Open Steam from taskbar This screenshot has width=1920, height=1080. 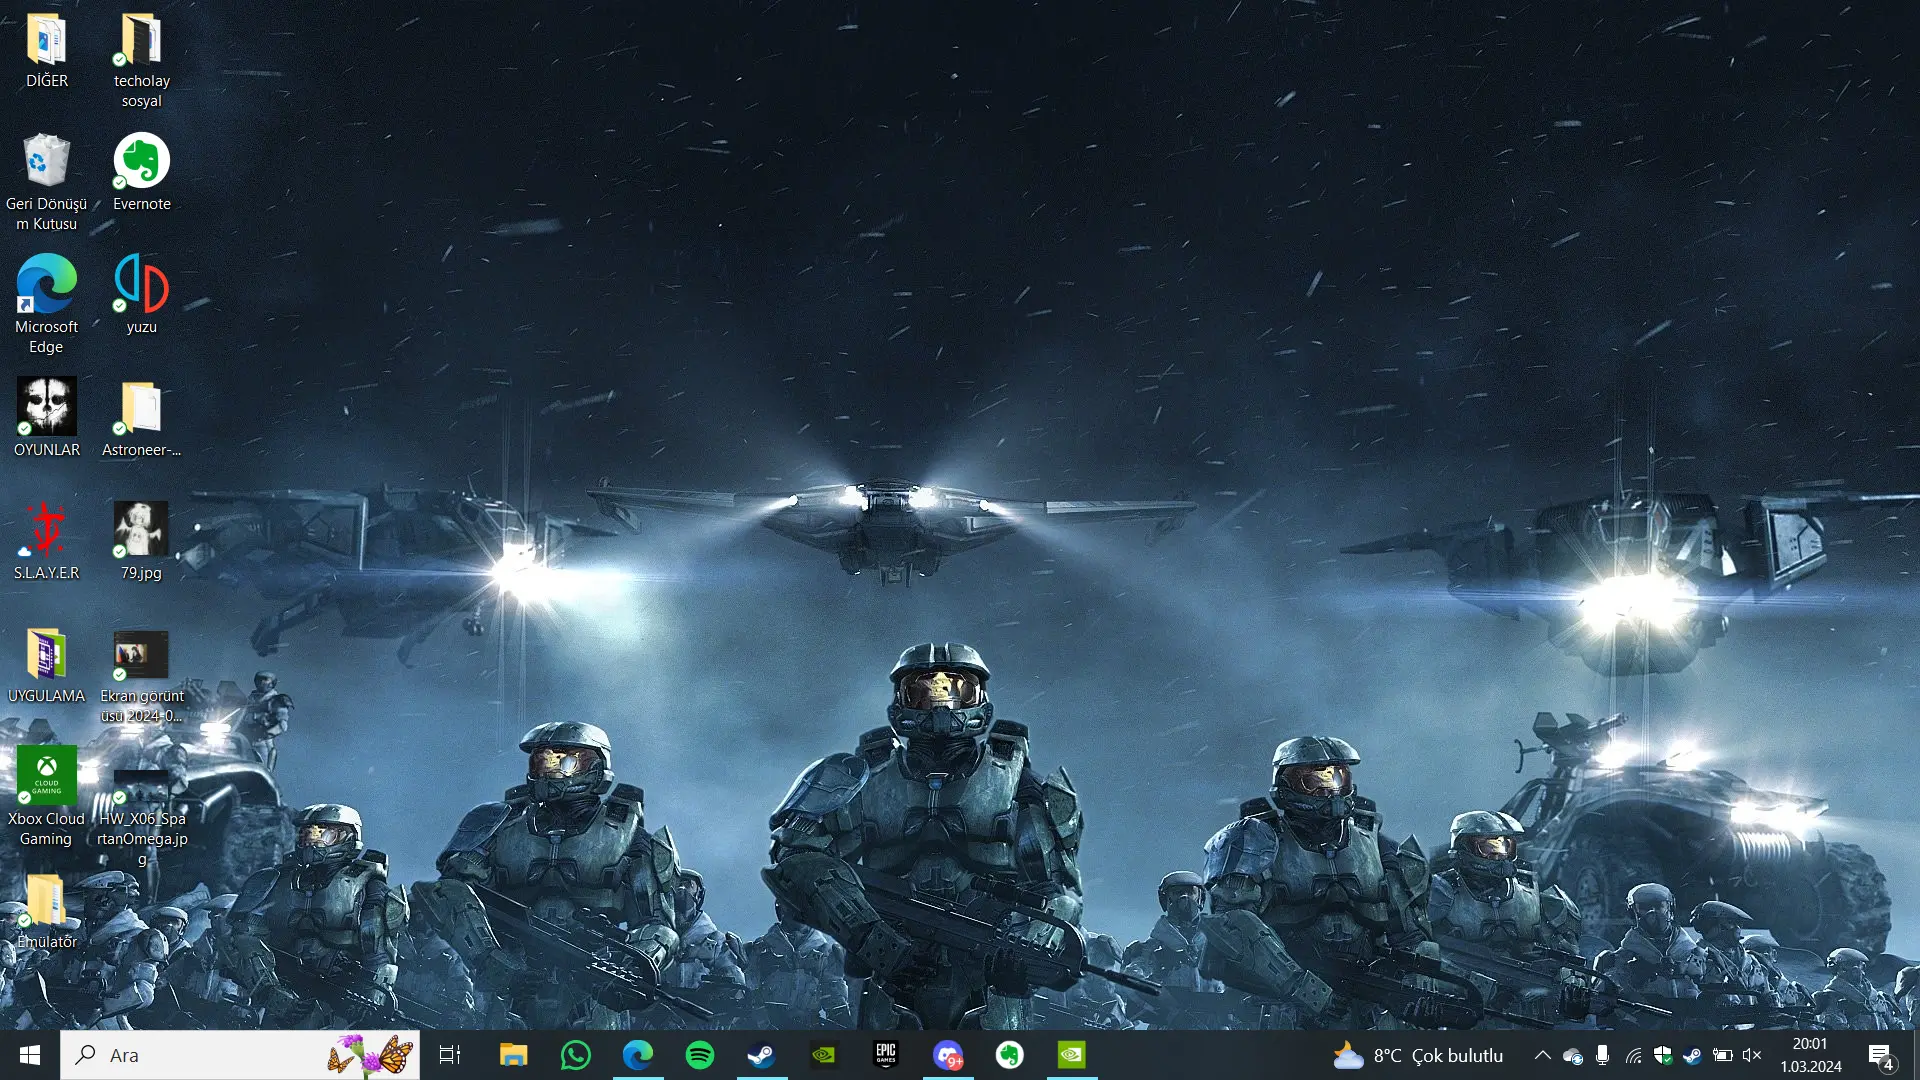(x=761, y=1055)
